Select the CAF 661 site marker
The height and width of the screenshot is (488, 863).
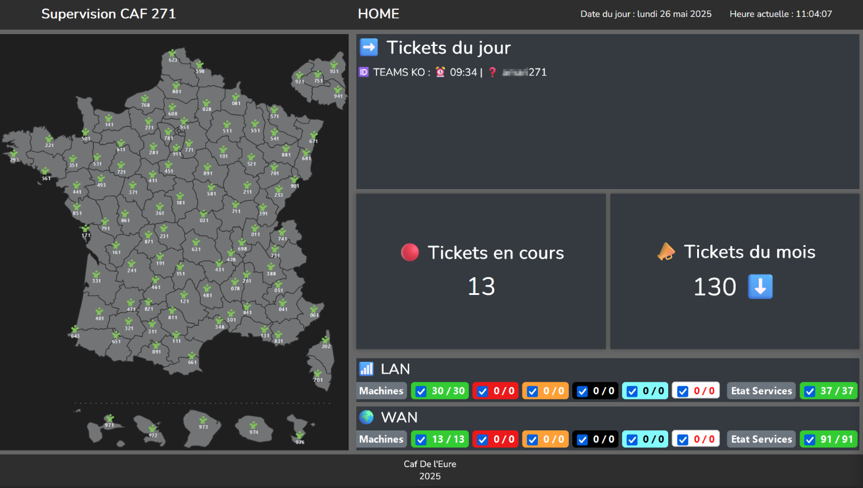[192, 357]
